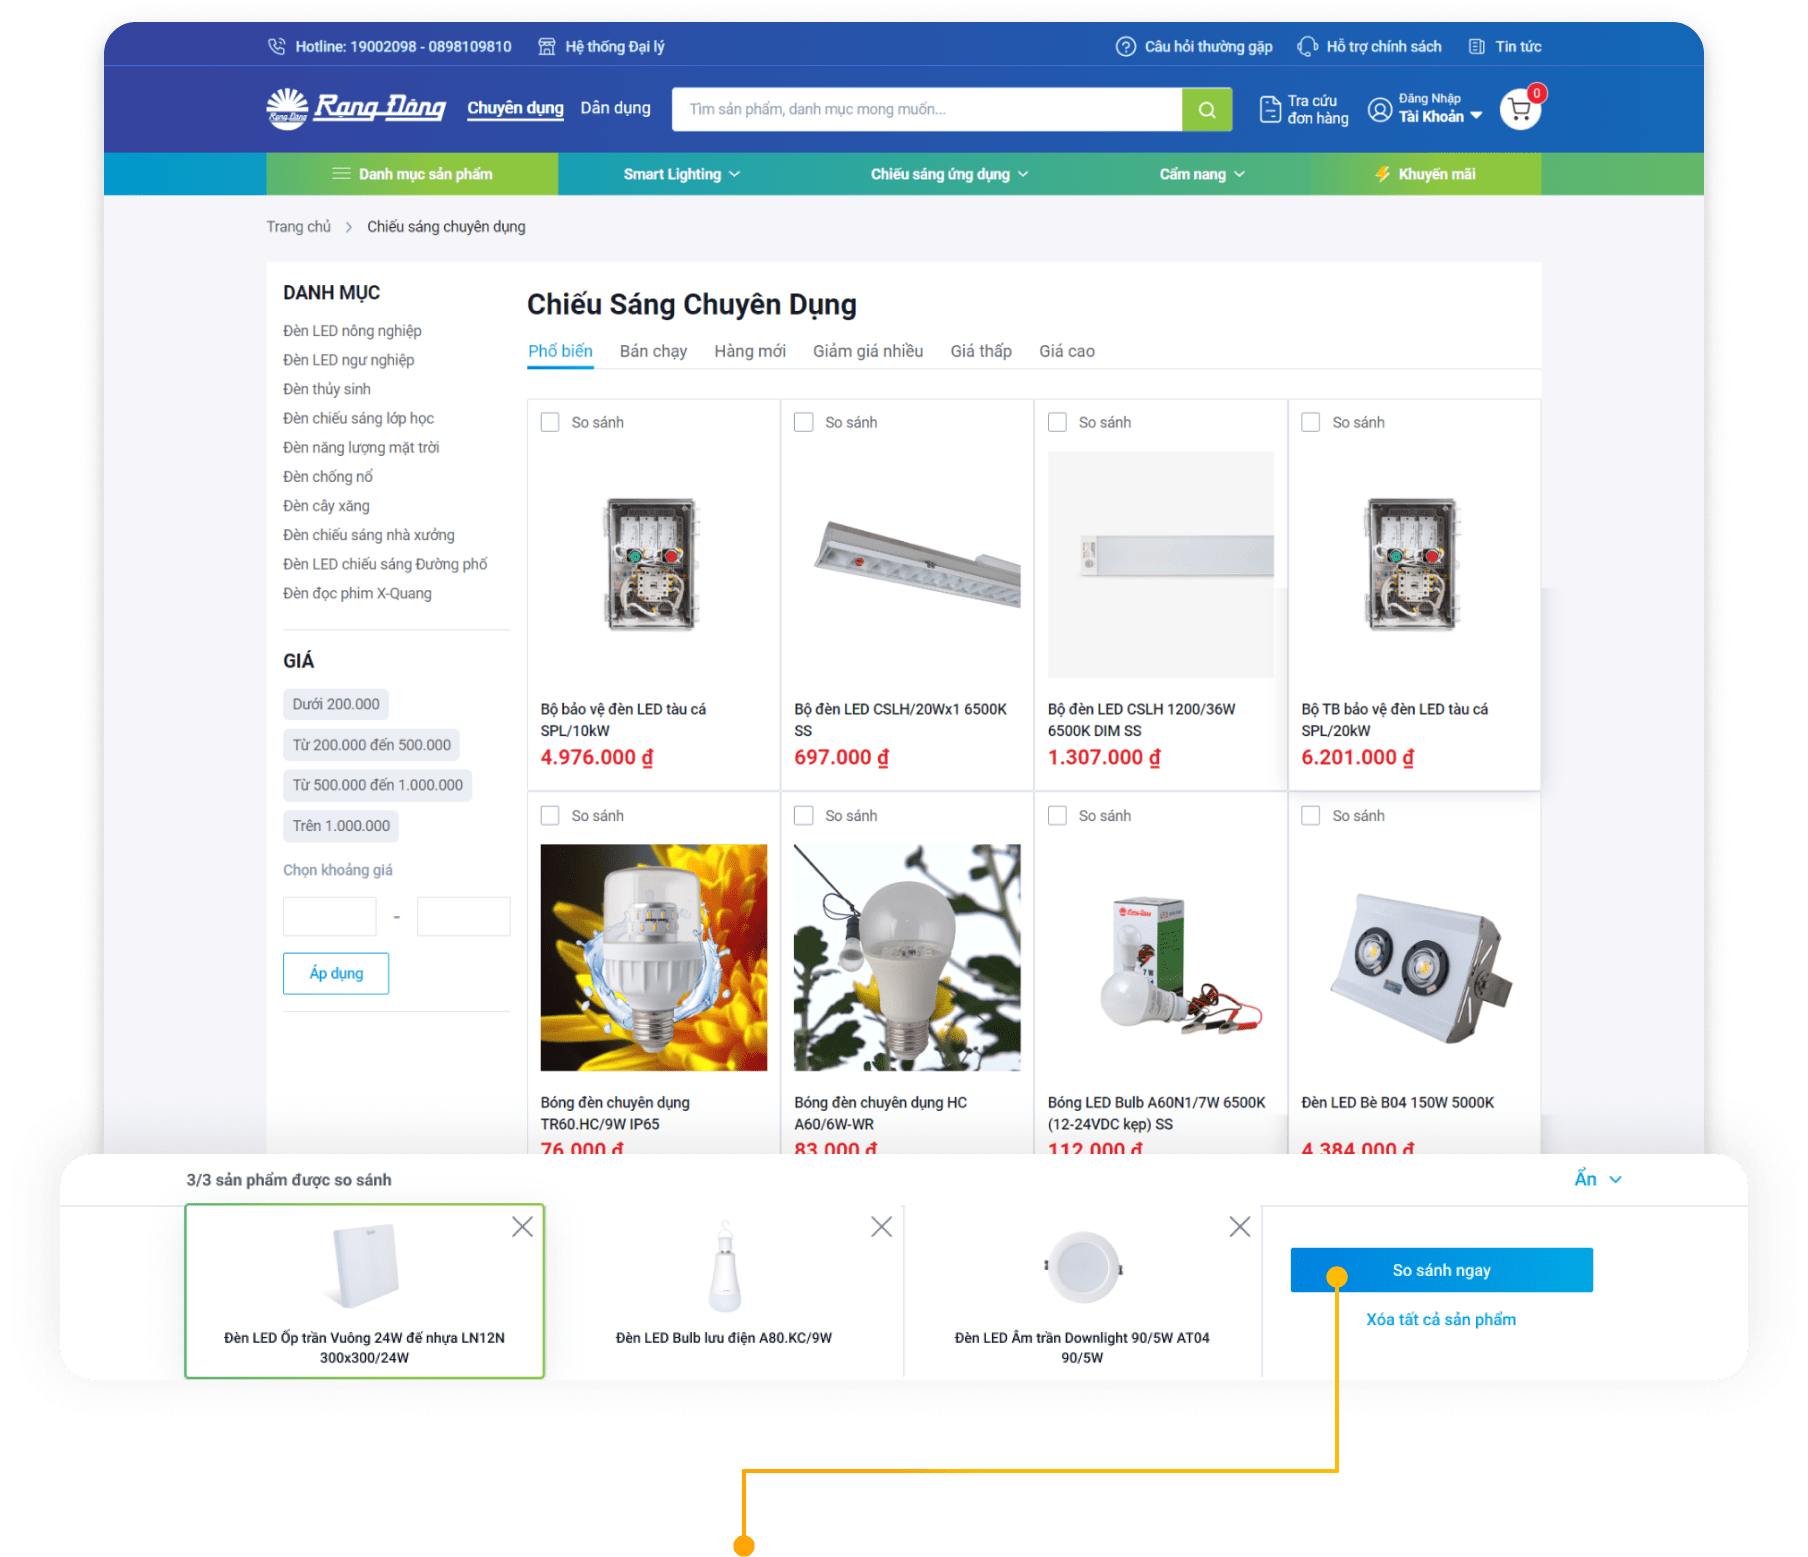Open the shopping cart icon
This screenshot has width=1808, height=1557.
(1520, 109)
